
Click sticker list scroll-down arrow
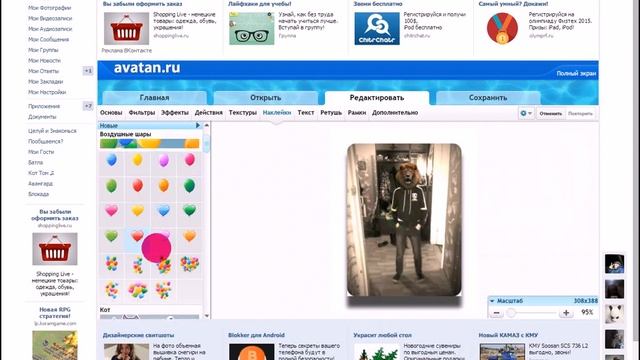pyautogui.click(x=207, y=316)
